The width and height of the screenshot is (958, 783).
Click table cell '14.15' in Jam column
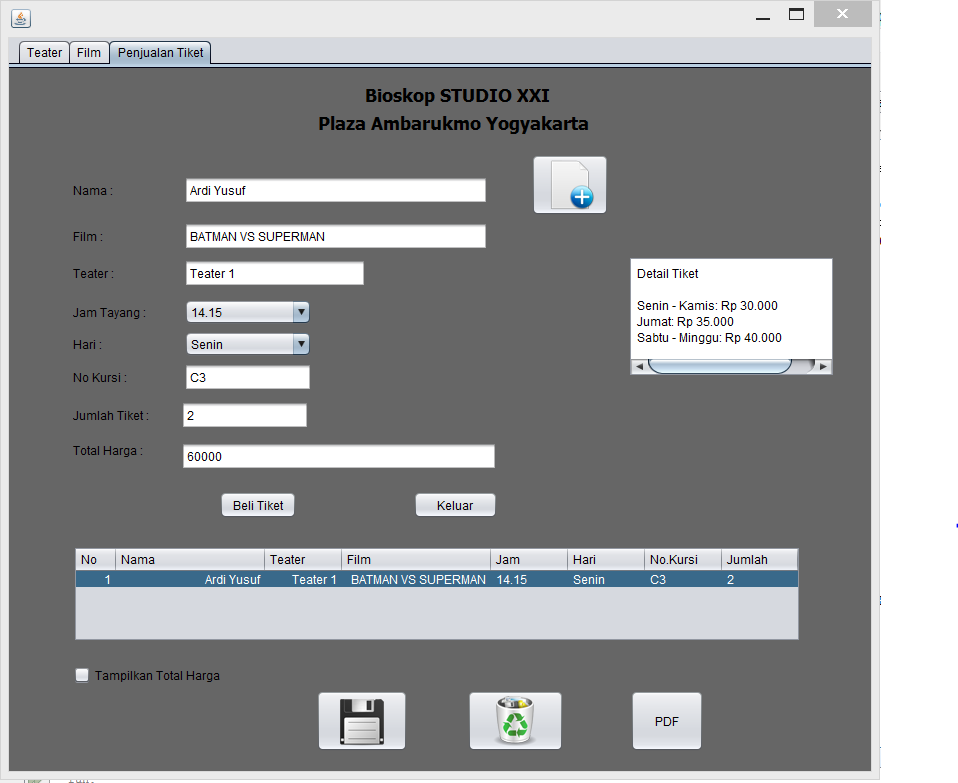528,579
